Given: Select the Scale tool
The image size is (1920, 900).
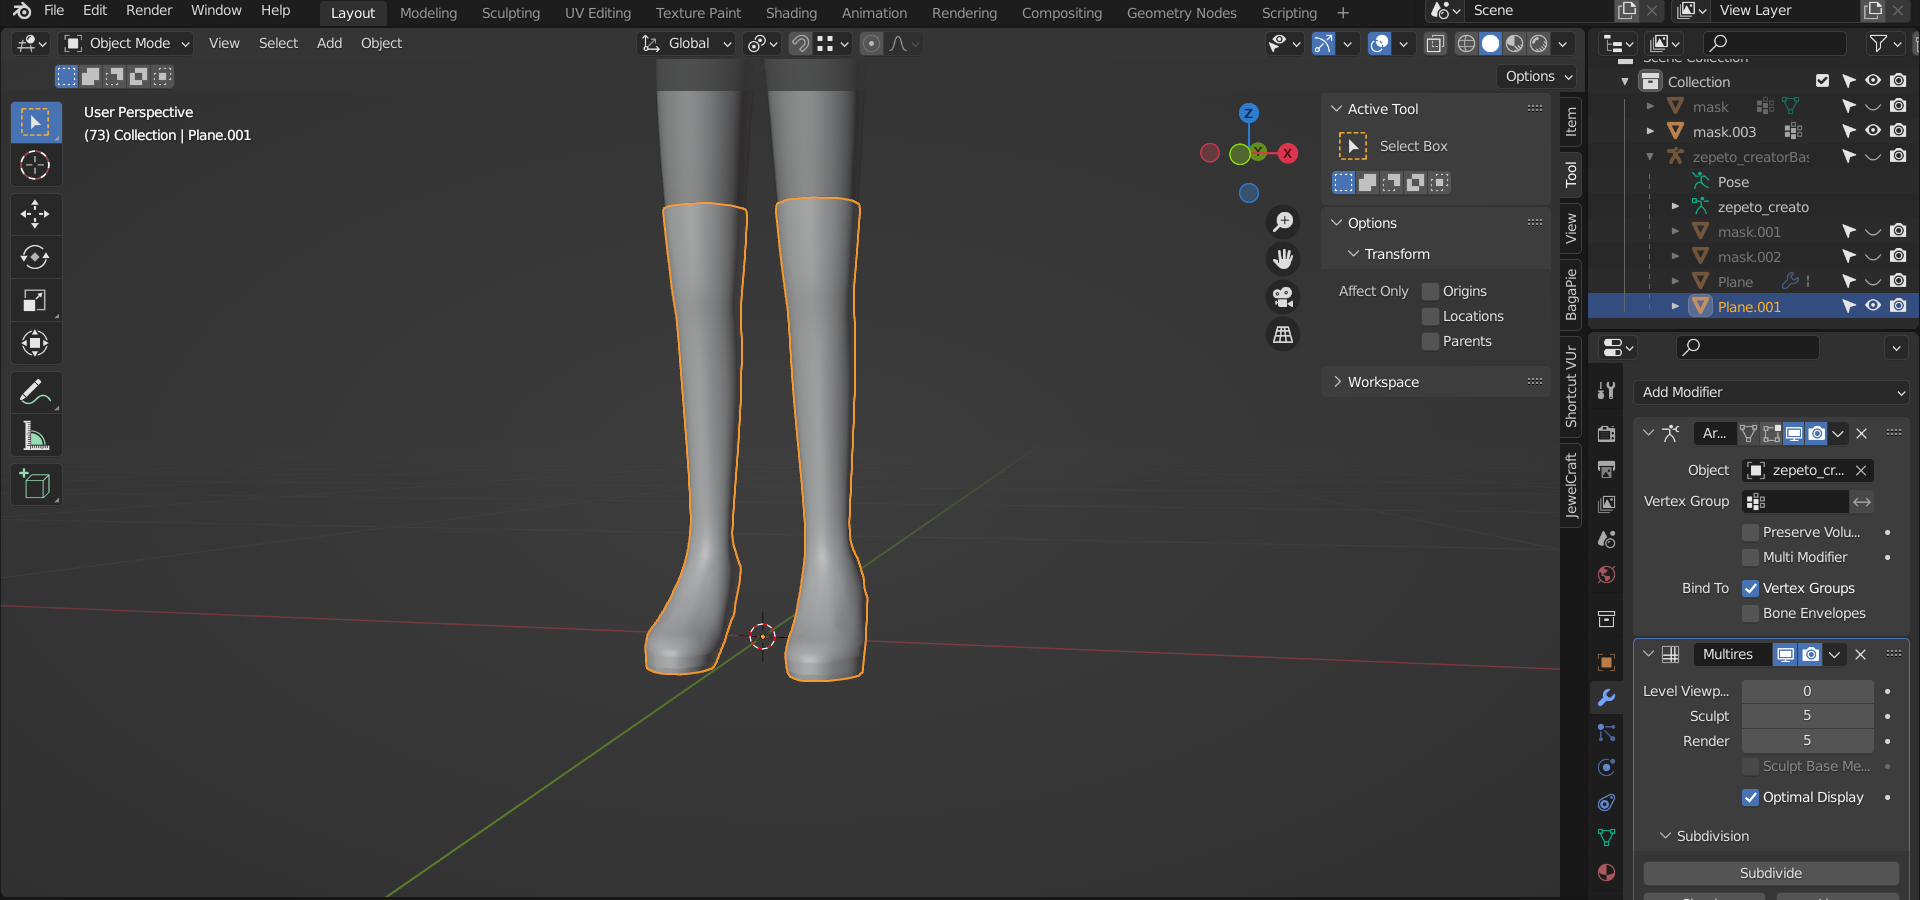Looking at the screenshot, I should point(35,301).
